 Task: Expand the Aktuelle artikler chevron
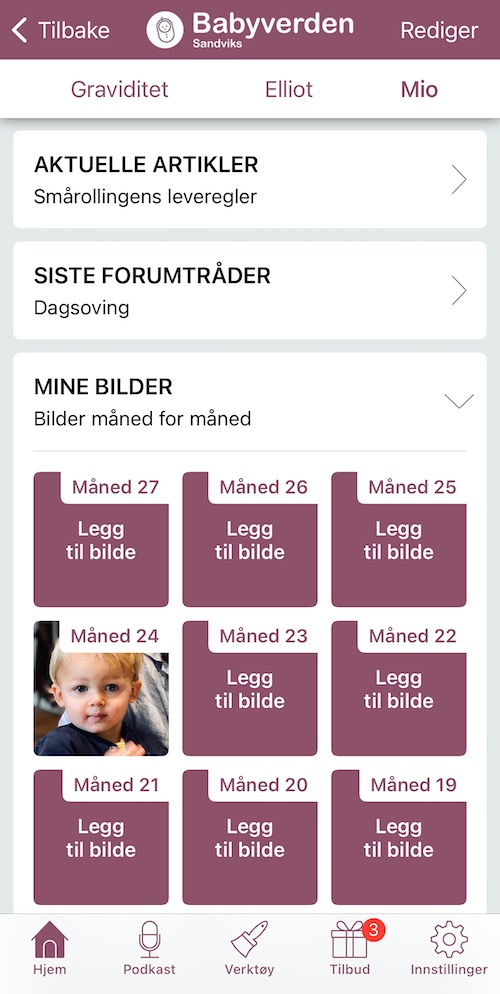[459, 180]
